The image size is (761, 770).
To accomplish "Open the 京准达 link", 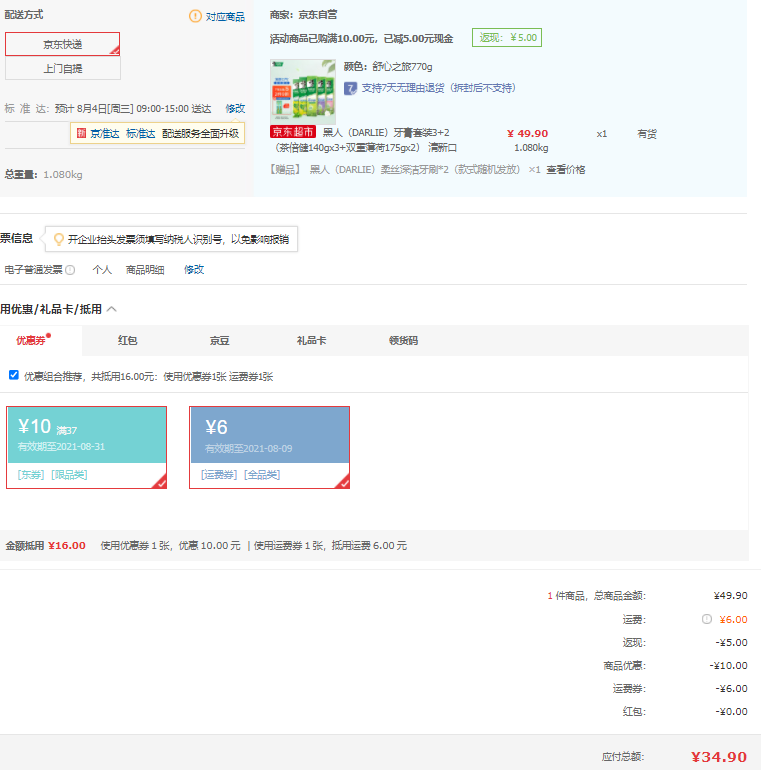I will coord(105,134).
